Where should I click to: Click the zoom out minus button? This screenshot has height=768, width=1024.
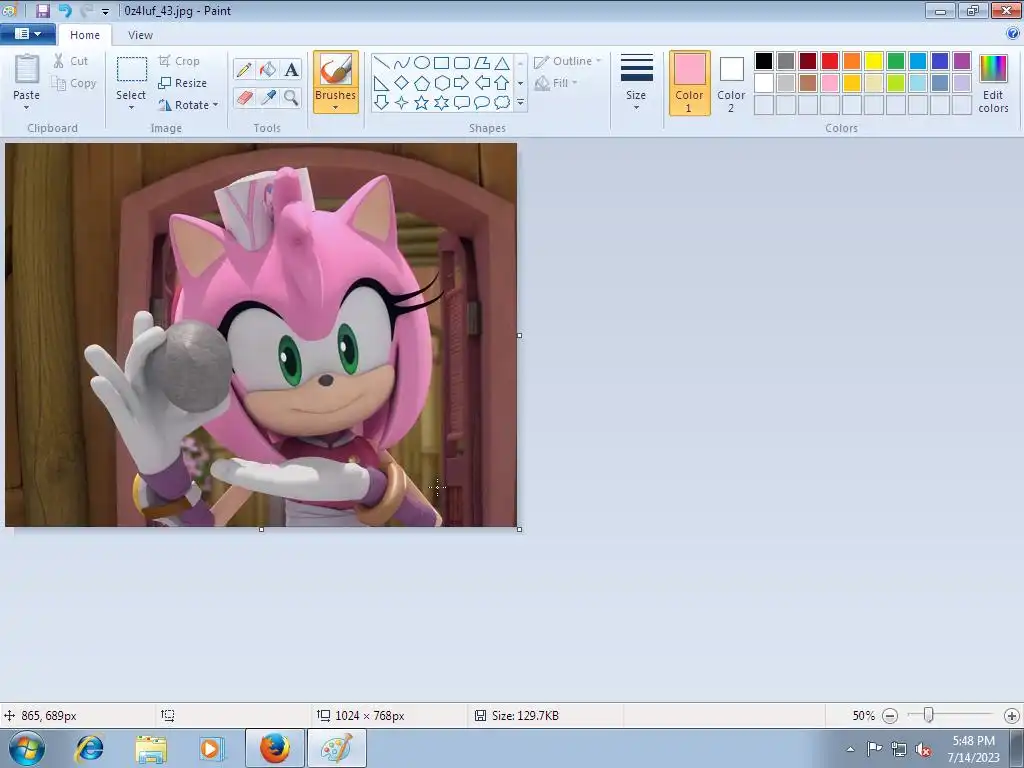click(889, 716)
